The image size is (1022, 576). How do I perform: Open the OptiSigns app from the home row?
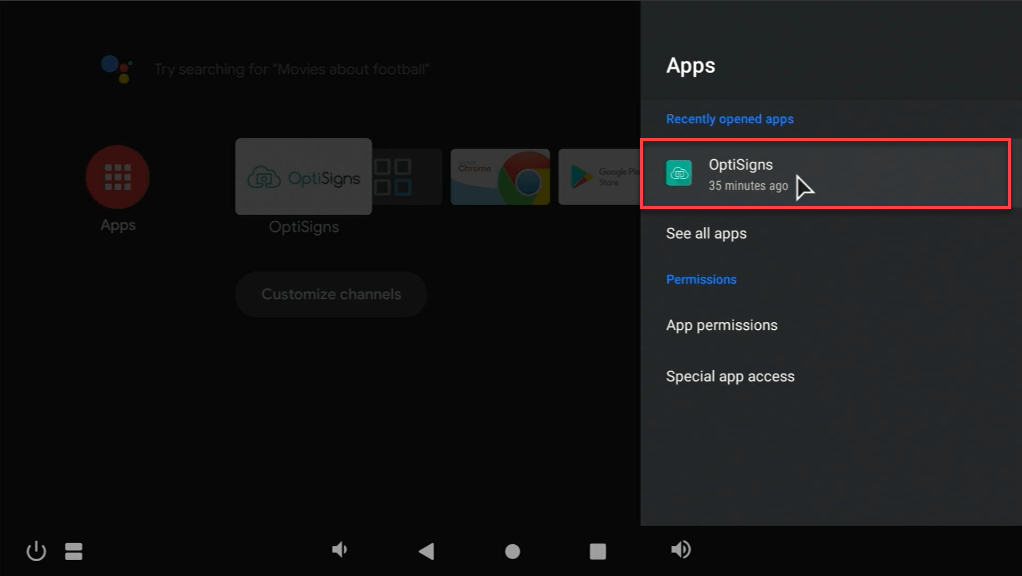[303, 177]
